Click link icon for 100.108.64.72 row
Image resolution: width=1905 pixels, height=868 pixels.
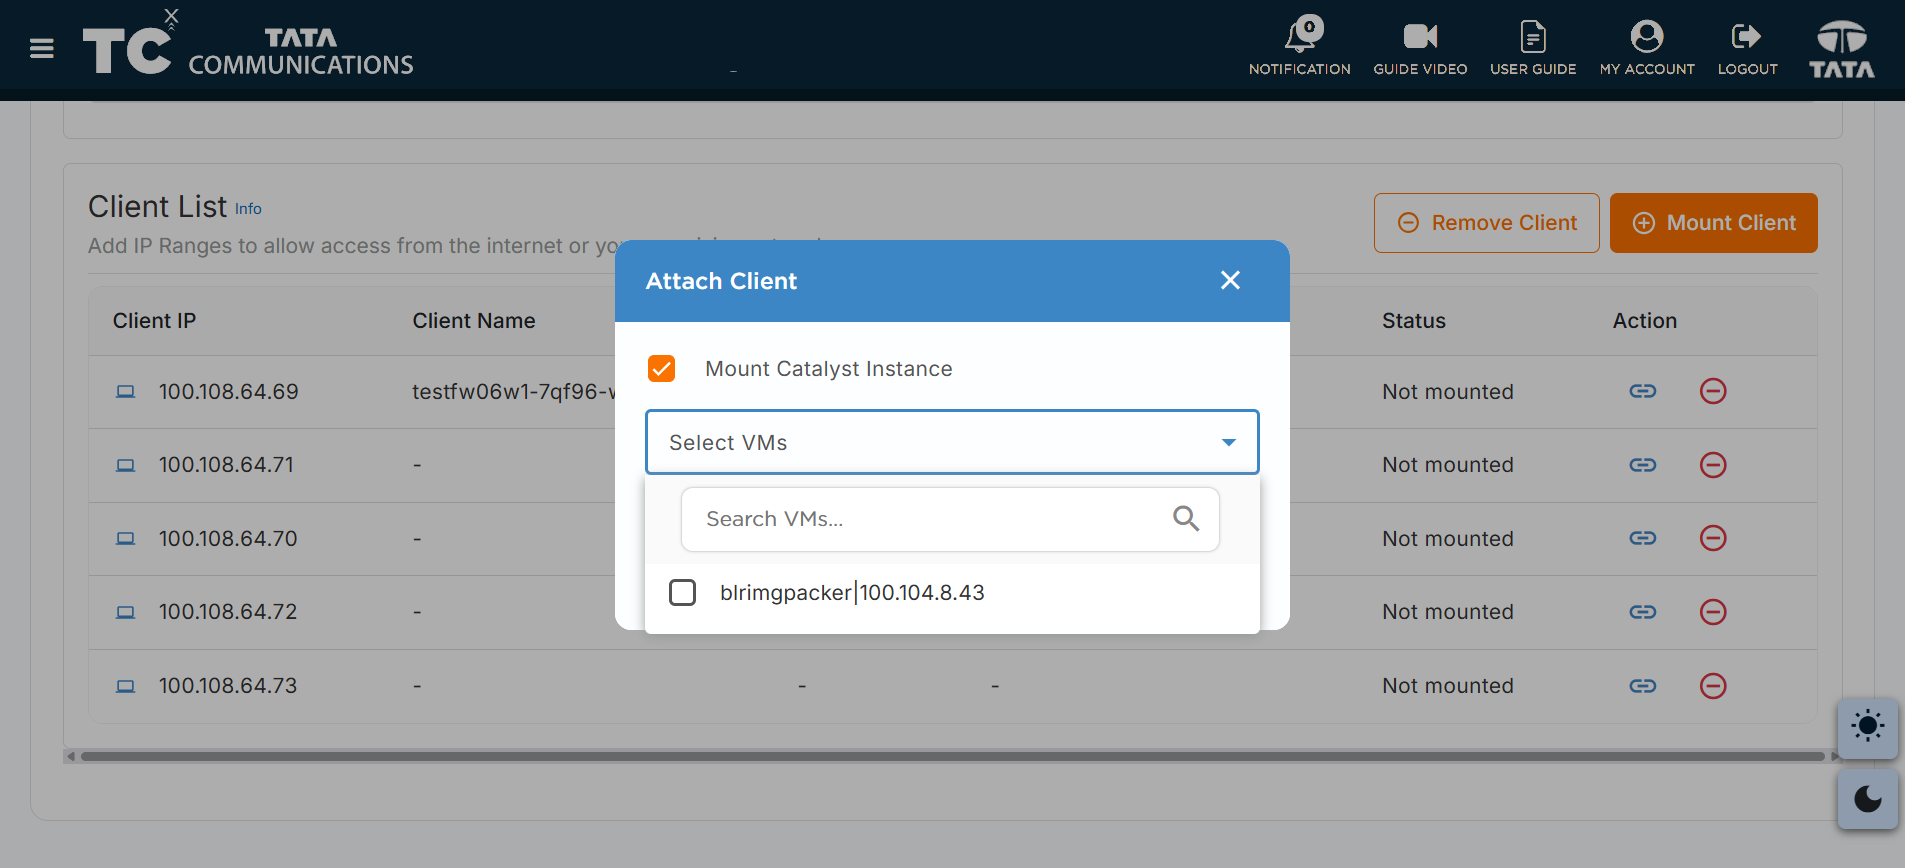1642,612
